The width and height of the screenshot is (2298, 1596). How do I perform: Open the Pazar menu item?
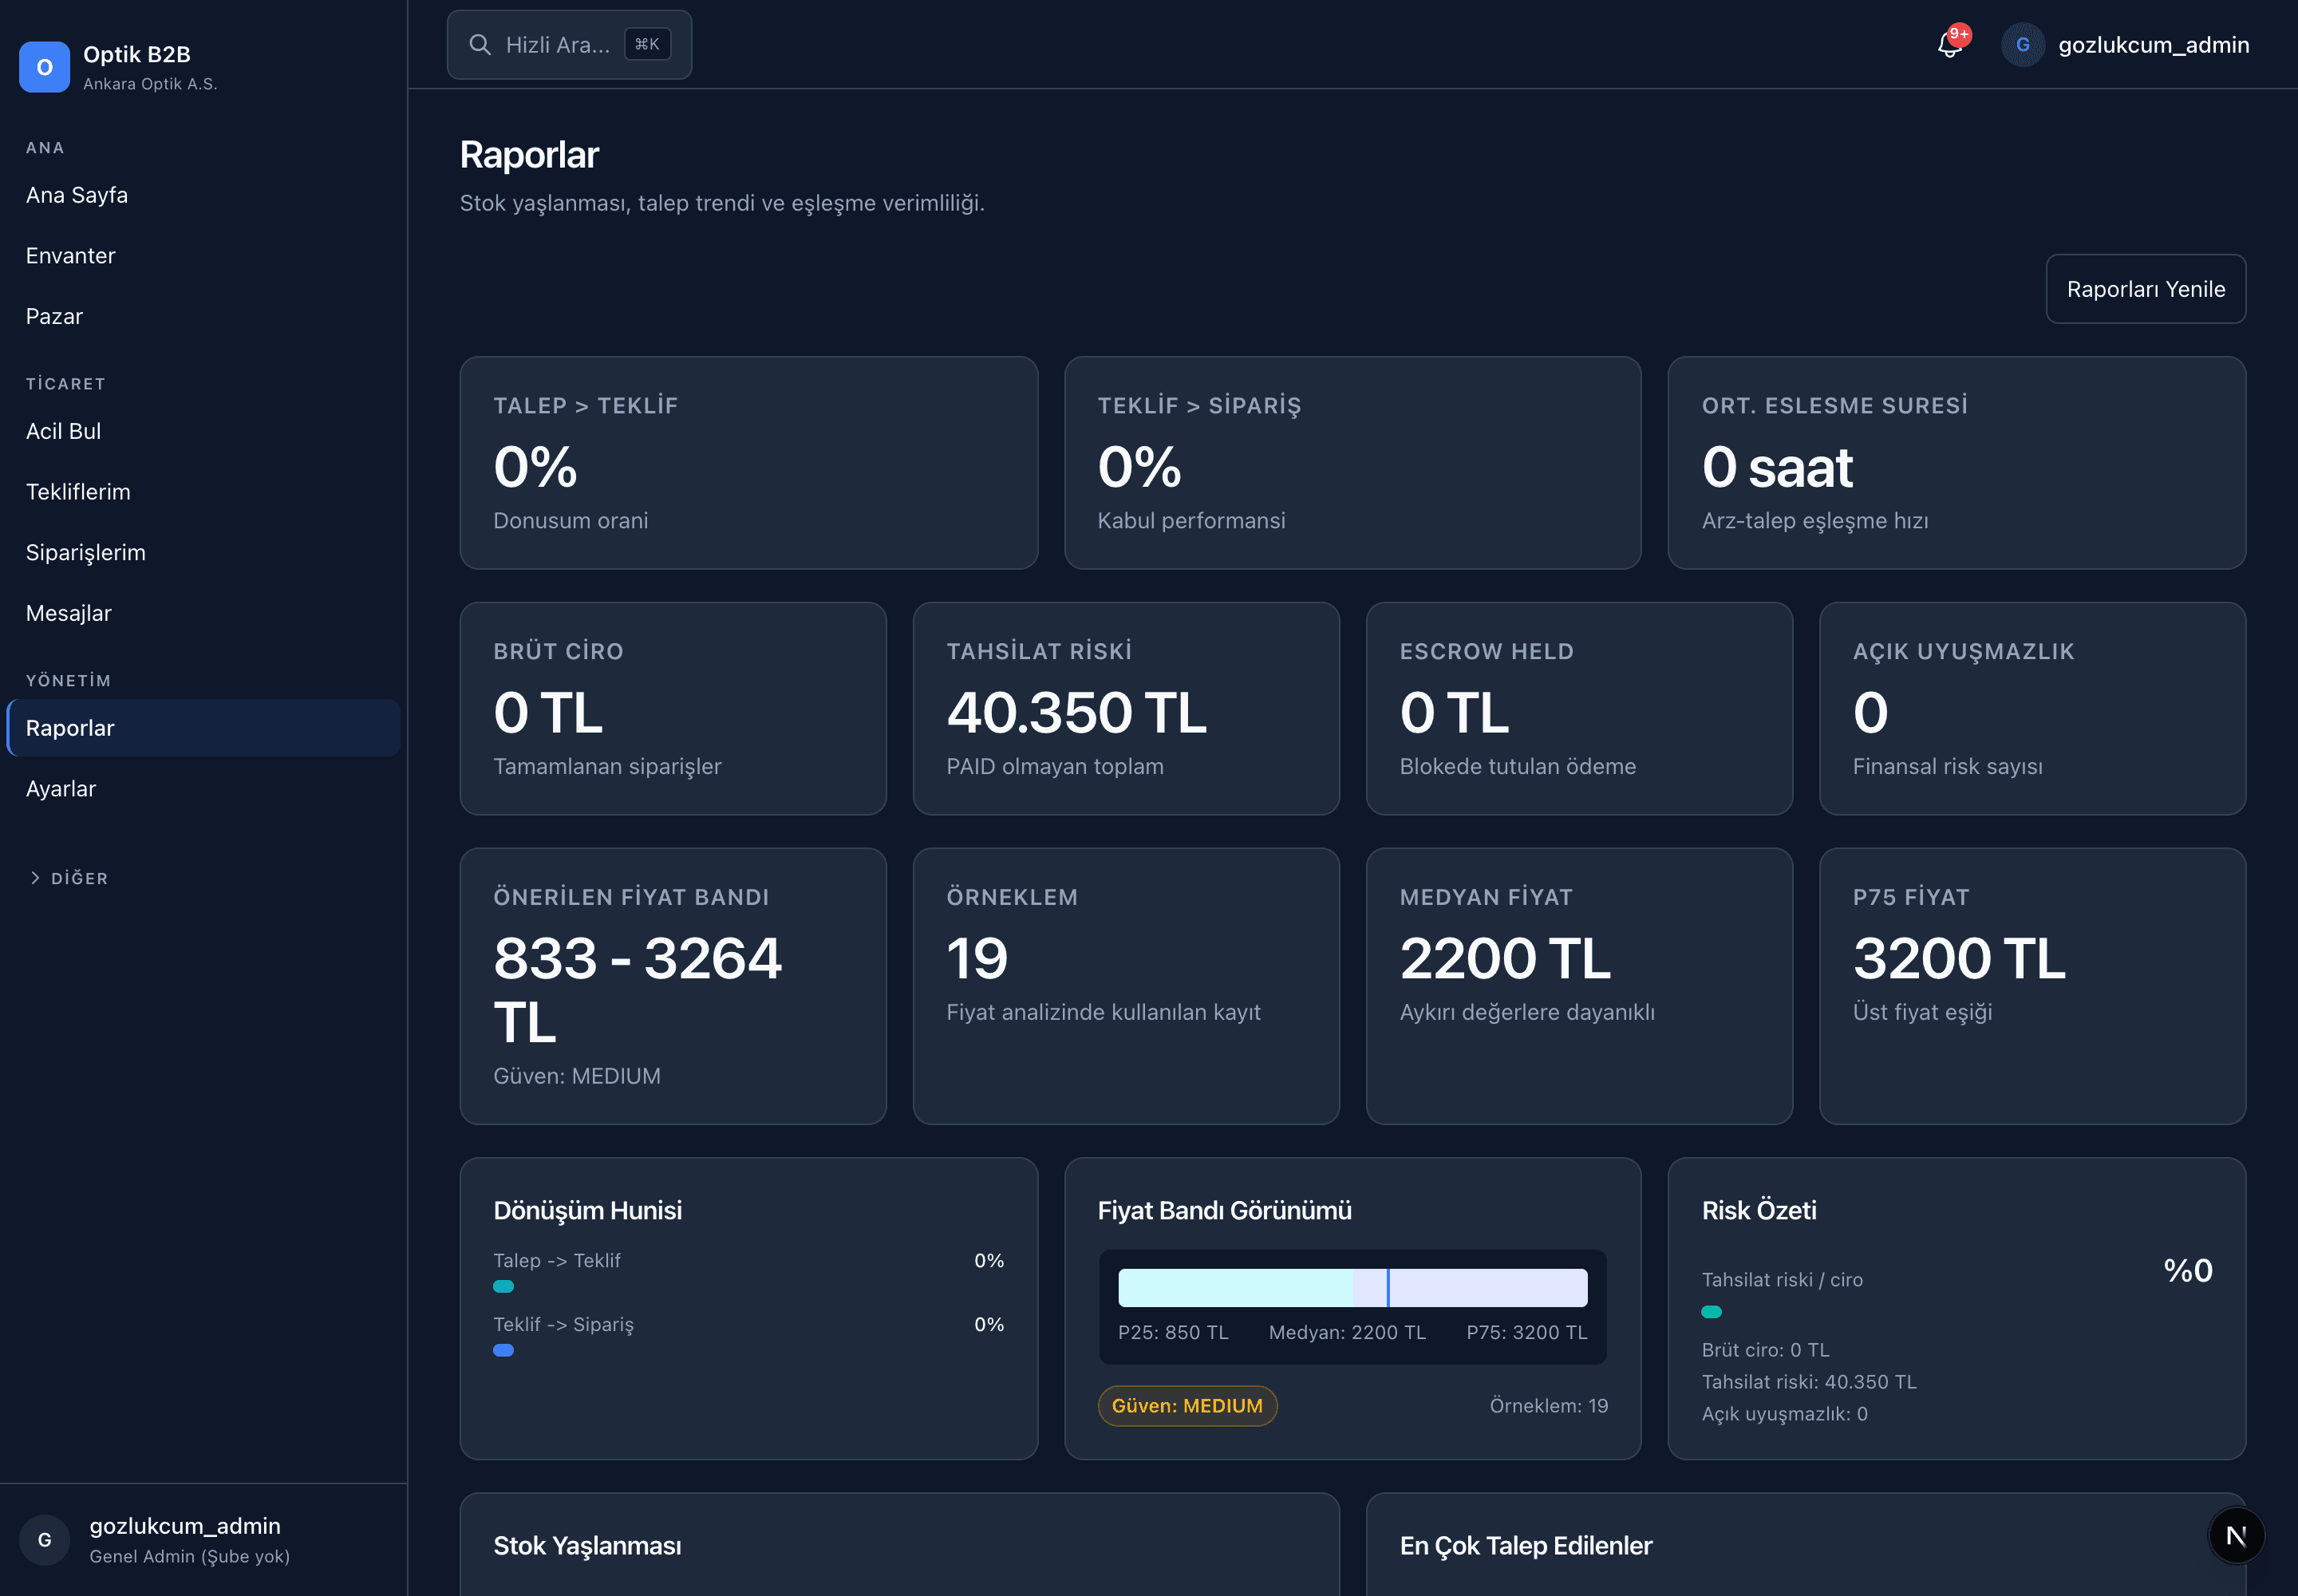coord(203,317)
